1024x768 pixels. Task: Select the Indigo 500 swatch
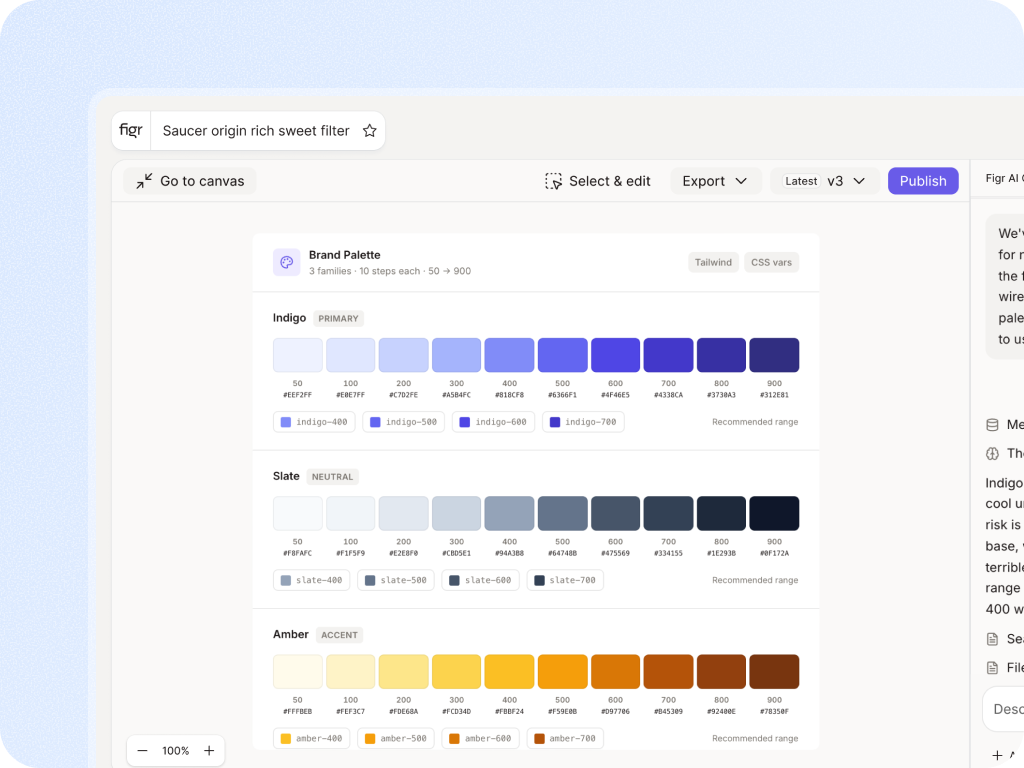click(562, 355)
